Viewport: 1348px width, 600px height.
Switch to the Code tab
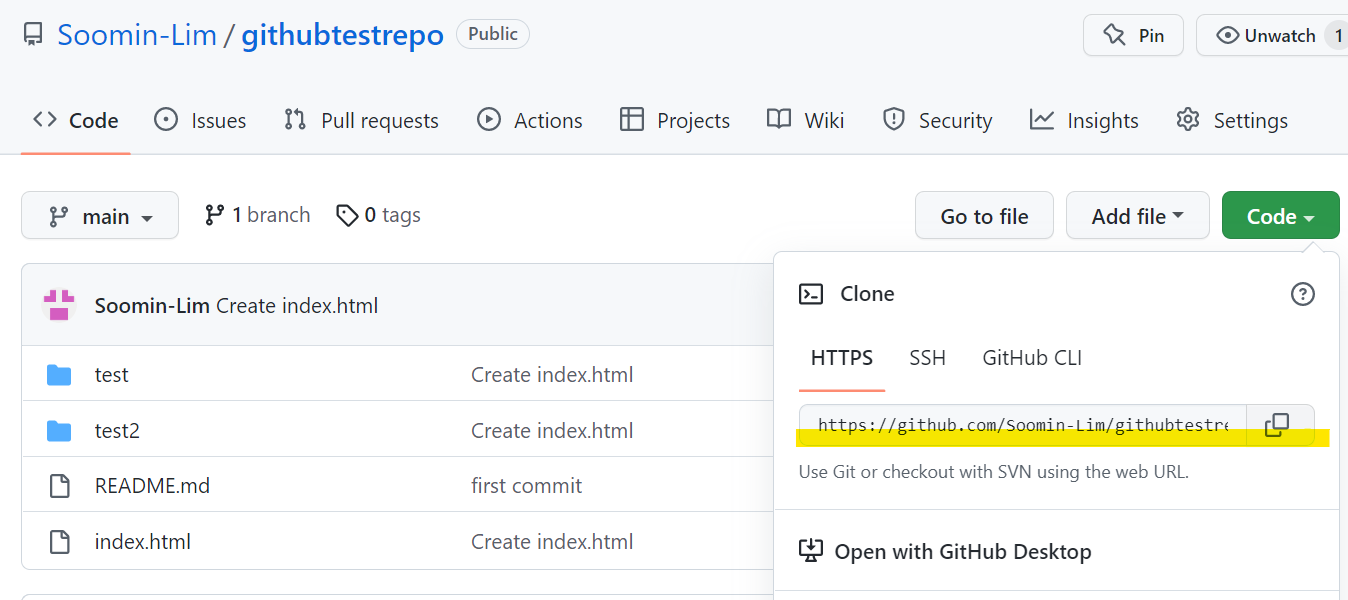coord(76,120)
